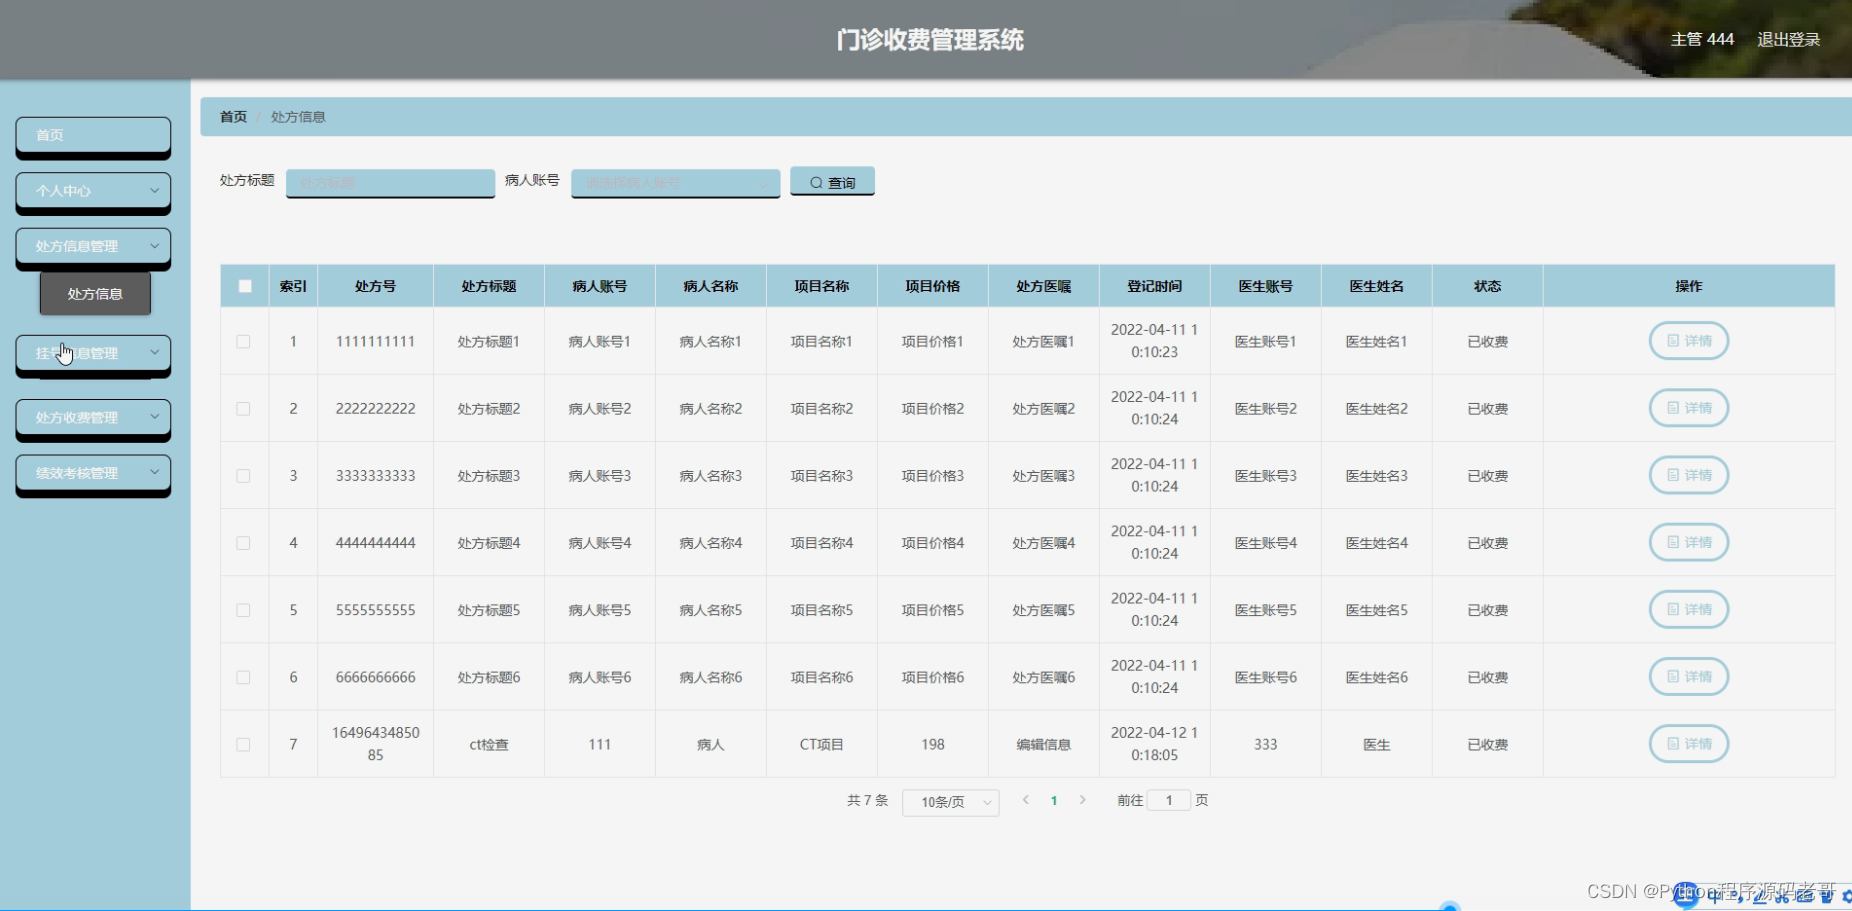Expand the 处方收费管理 menu

(x=93, y=417)
